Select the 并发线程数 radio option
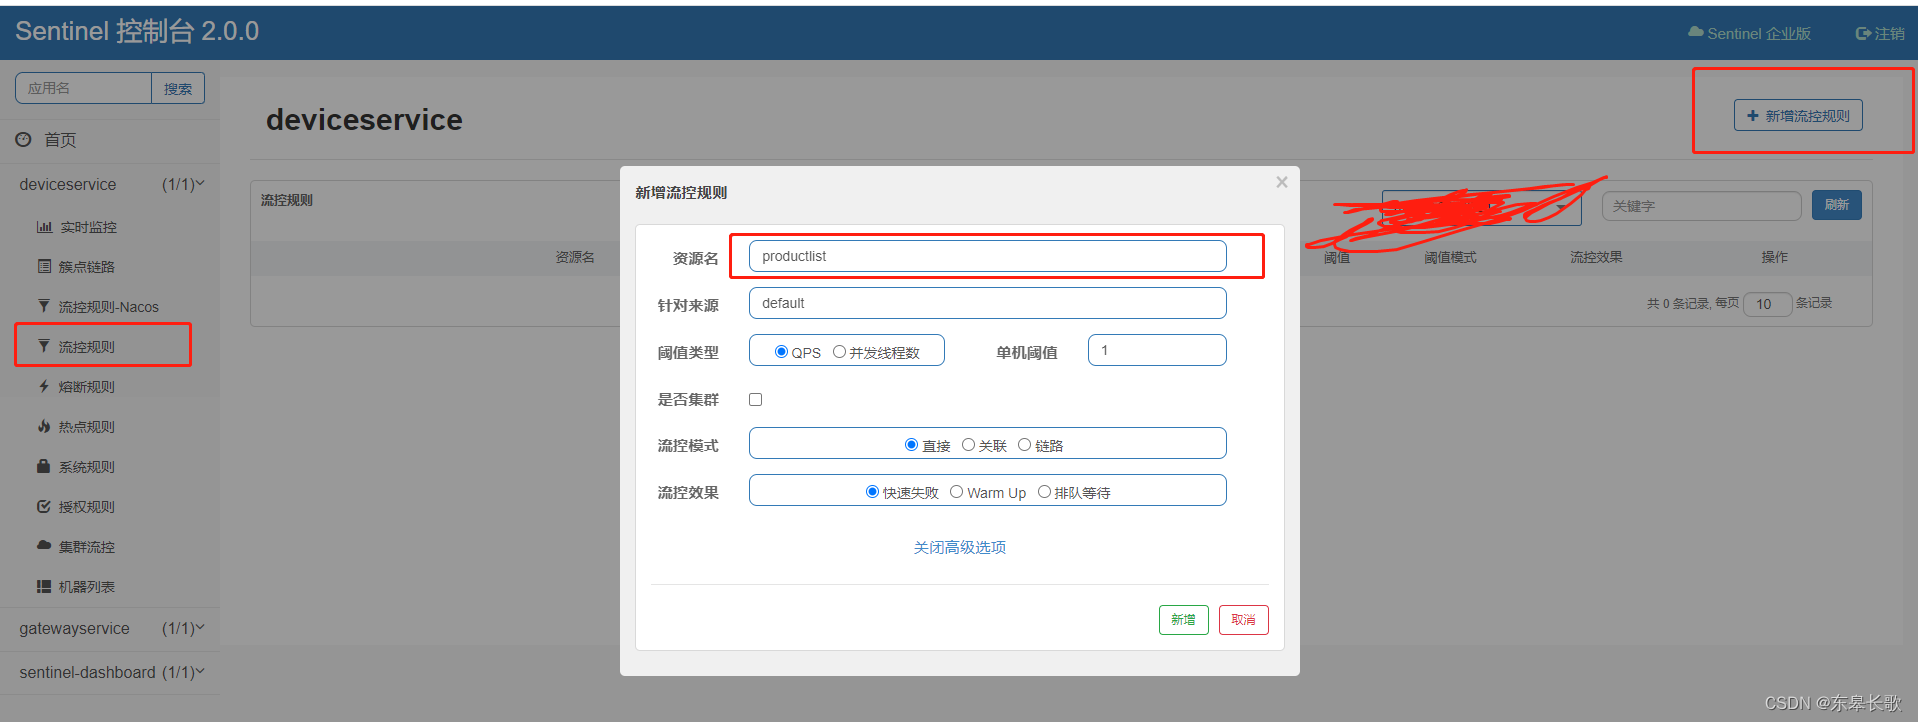The width and height of the screenshot is (1918, 722). (839, 352)
